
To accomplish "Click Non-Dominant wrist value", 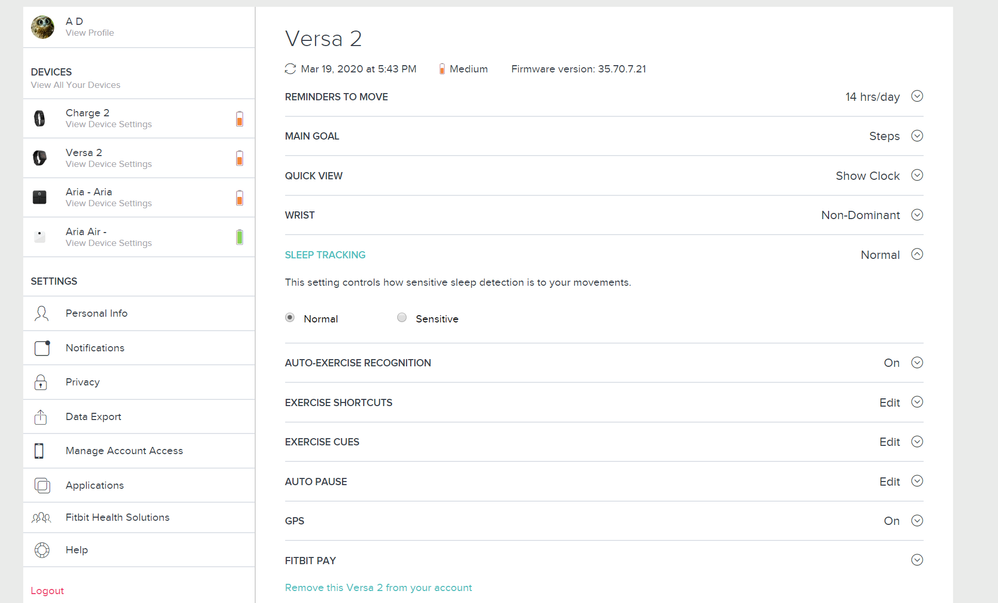I will tap(861, 215).
